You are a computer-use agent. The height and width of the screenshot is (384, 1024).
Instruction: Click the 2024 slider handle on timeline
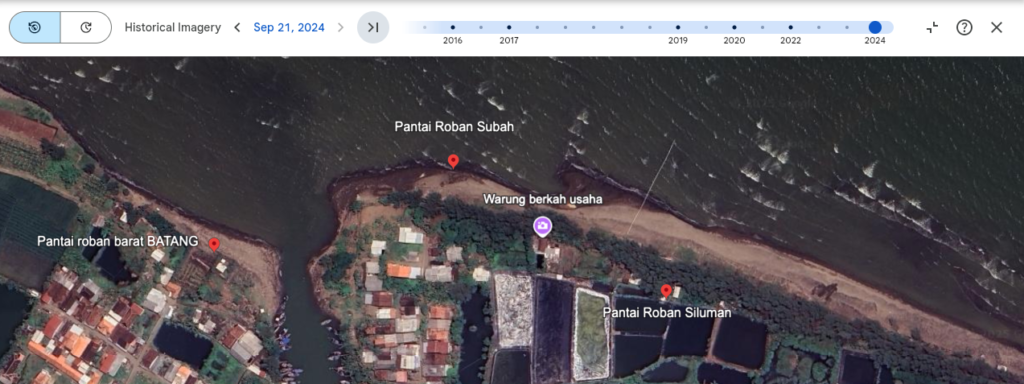(x=875, y=27)
